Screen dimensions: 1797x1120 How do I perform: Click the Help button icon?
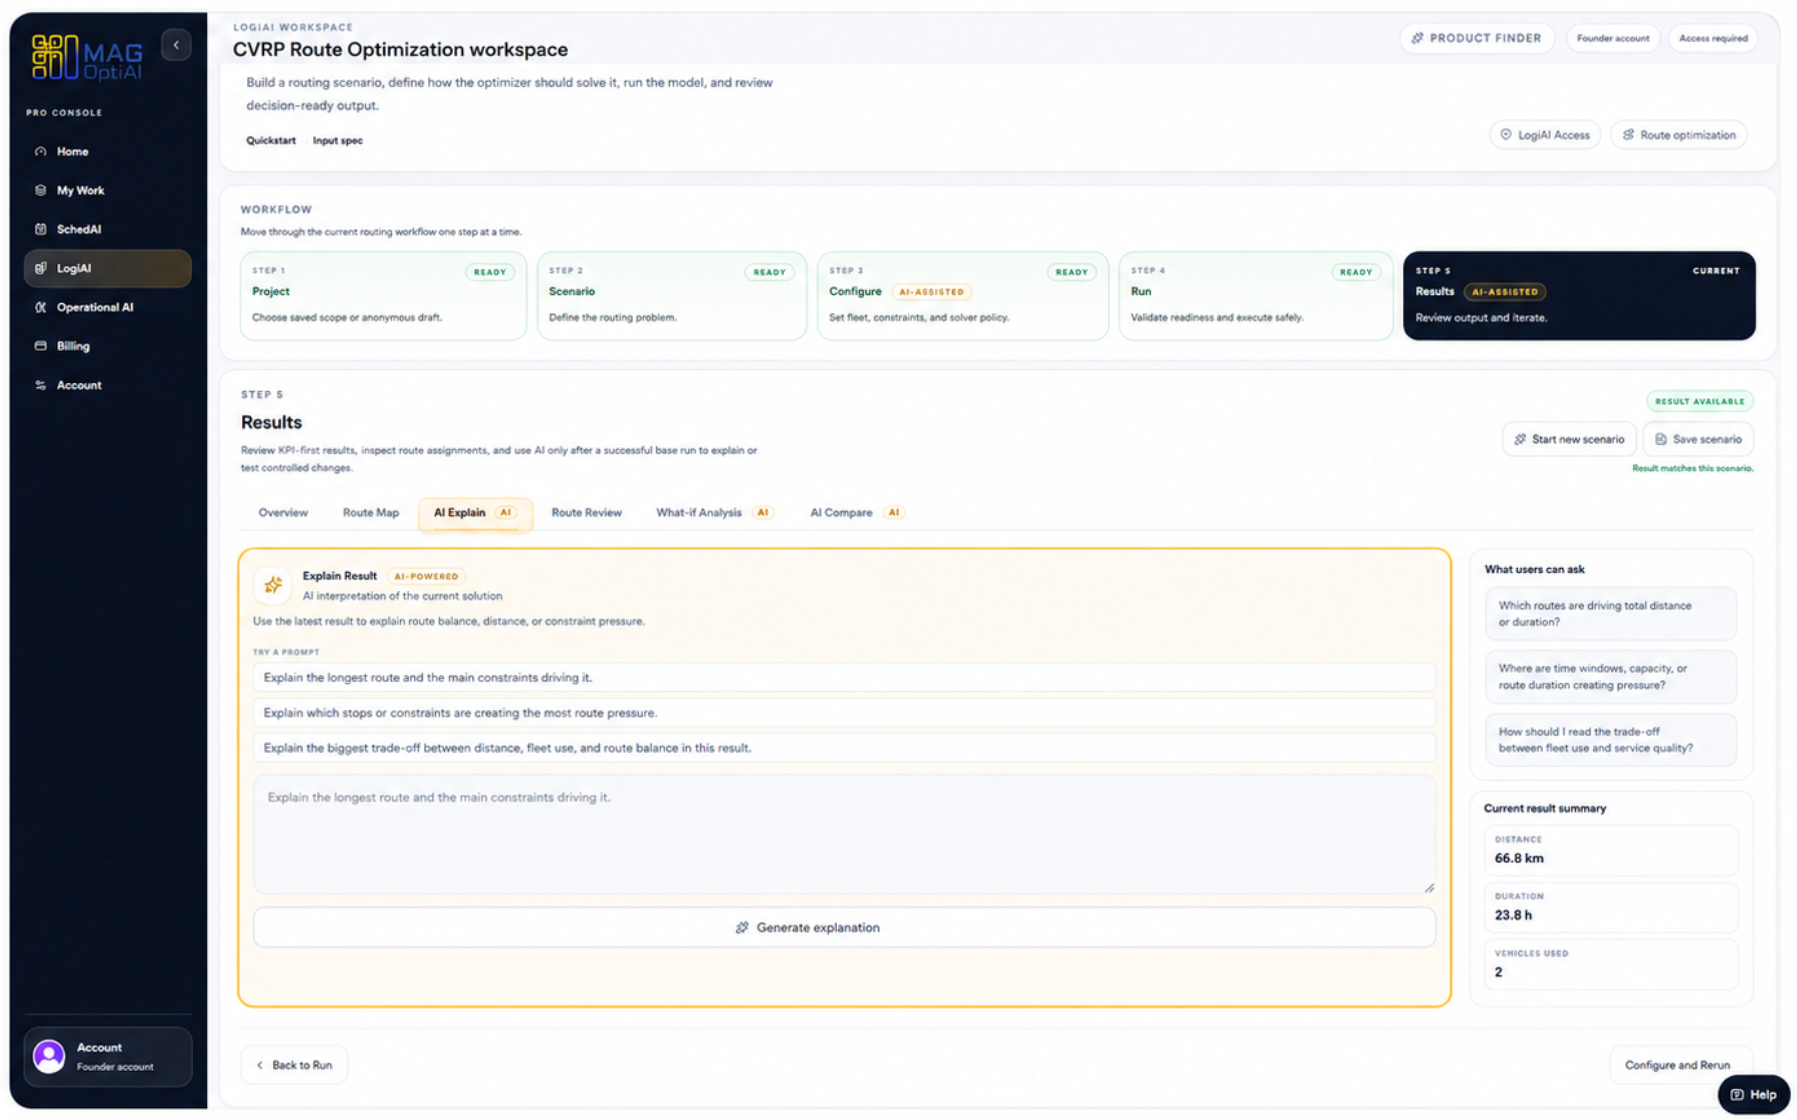(1737, 1095)
